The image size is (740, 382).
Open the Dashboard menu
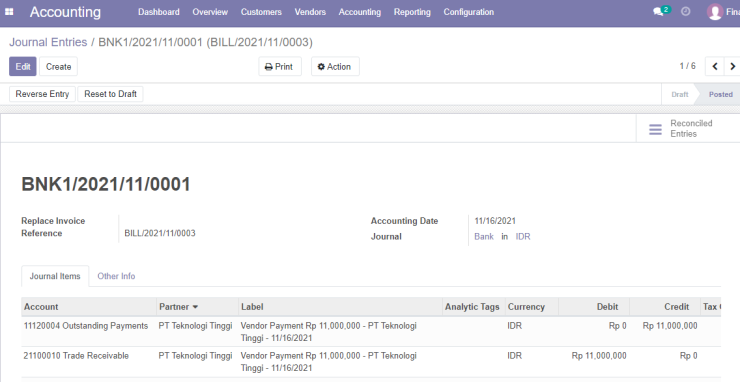(159, 12)
